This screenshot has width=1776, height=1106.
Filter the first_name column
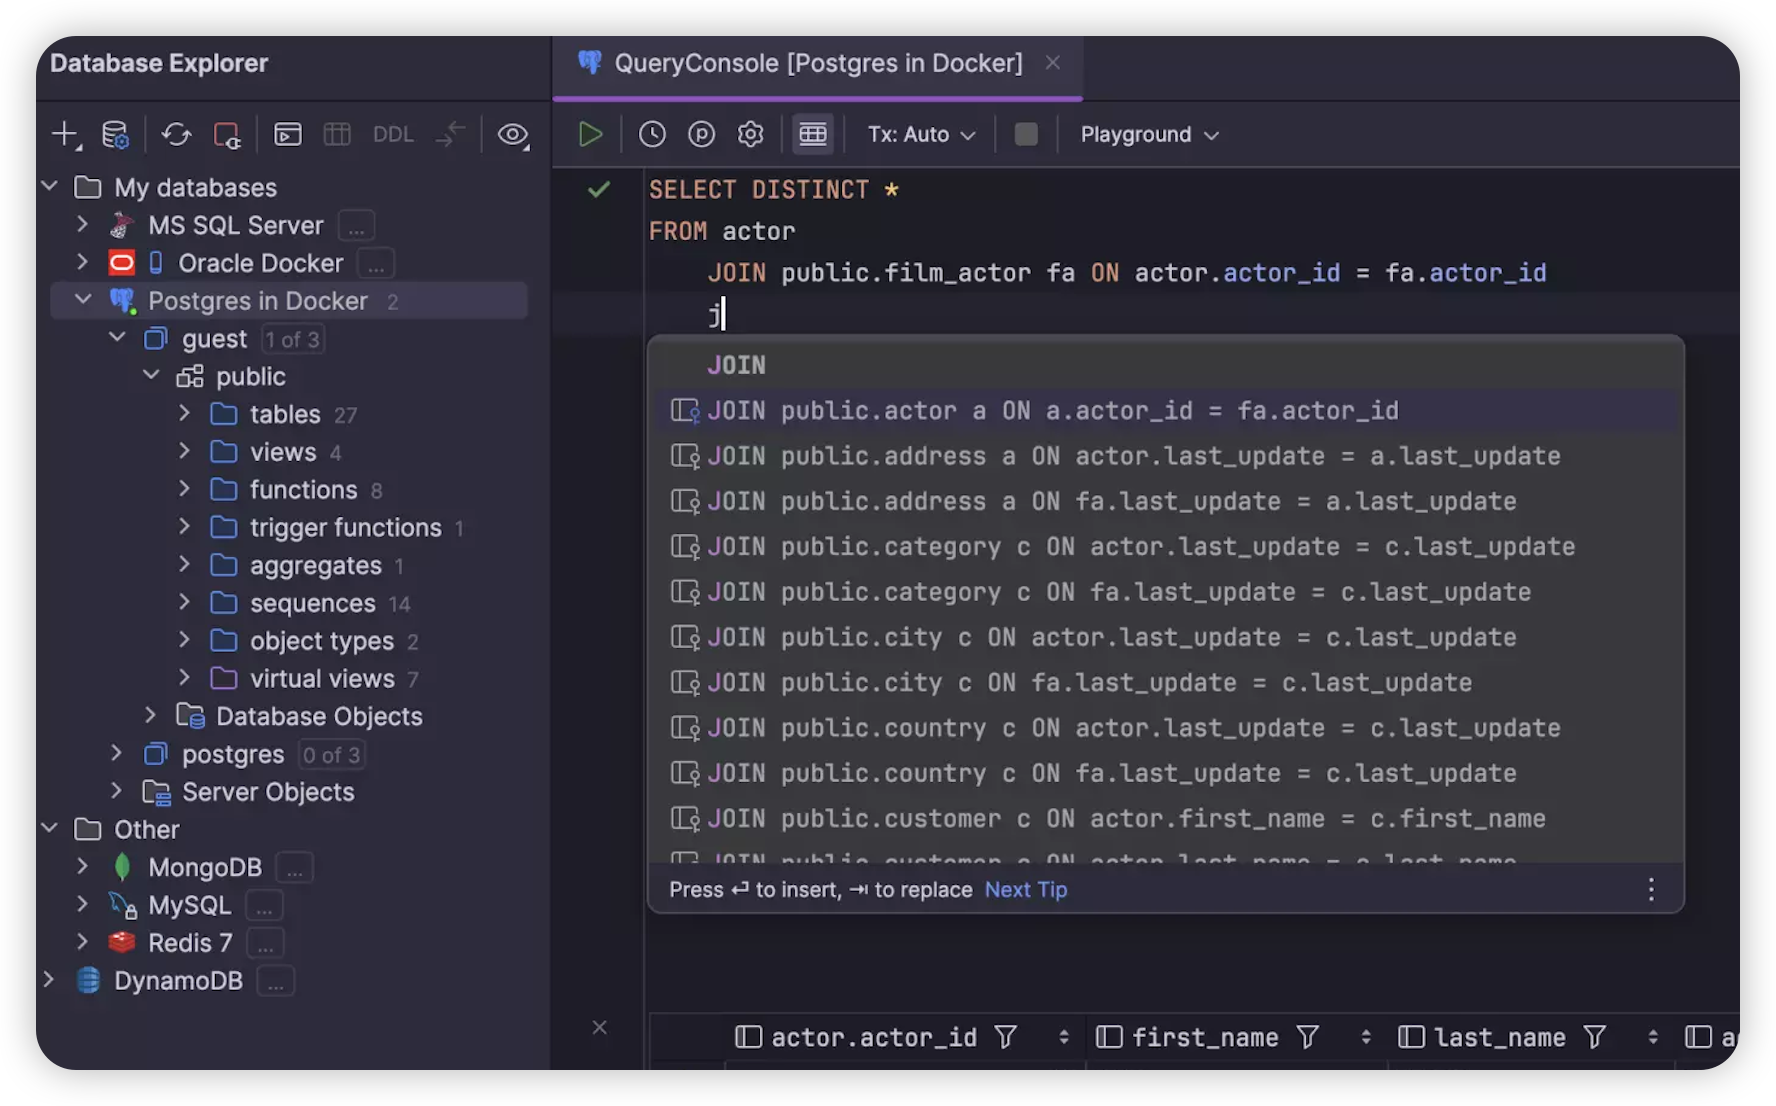(x=1308, y=1037)
